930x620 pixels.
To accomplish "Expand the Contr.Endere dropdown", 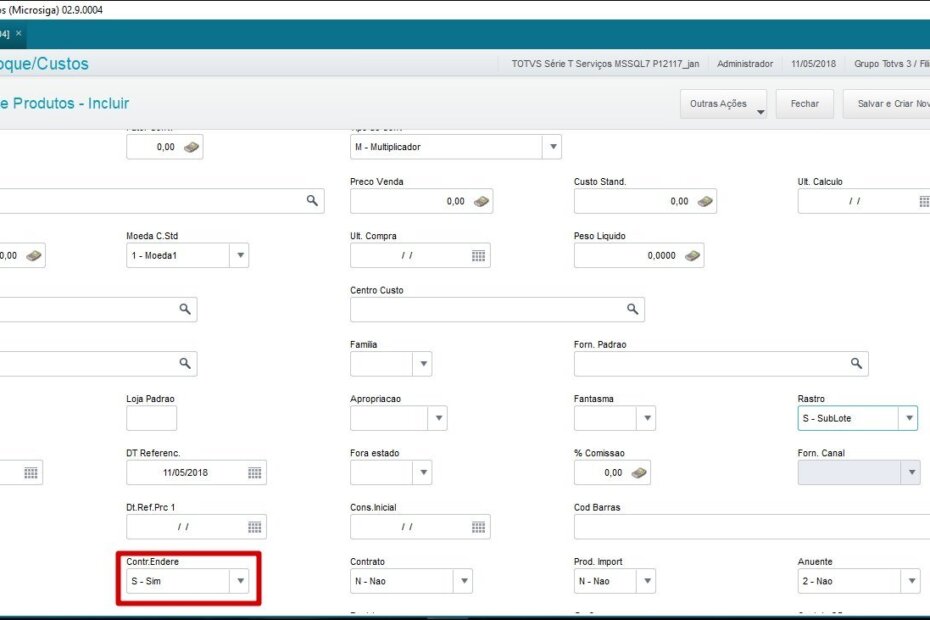I will [238, 581].
